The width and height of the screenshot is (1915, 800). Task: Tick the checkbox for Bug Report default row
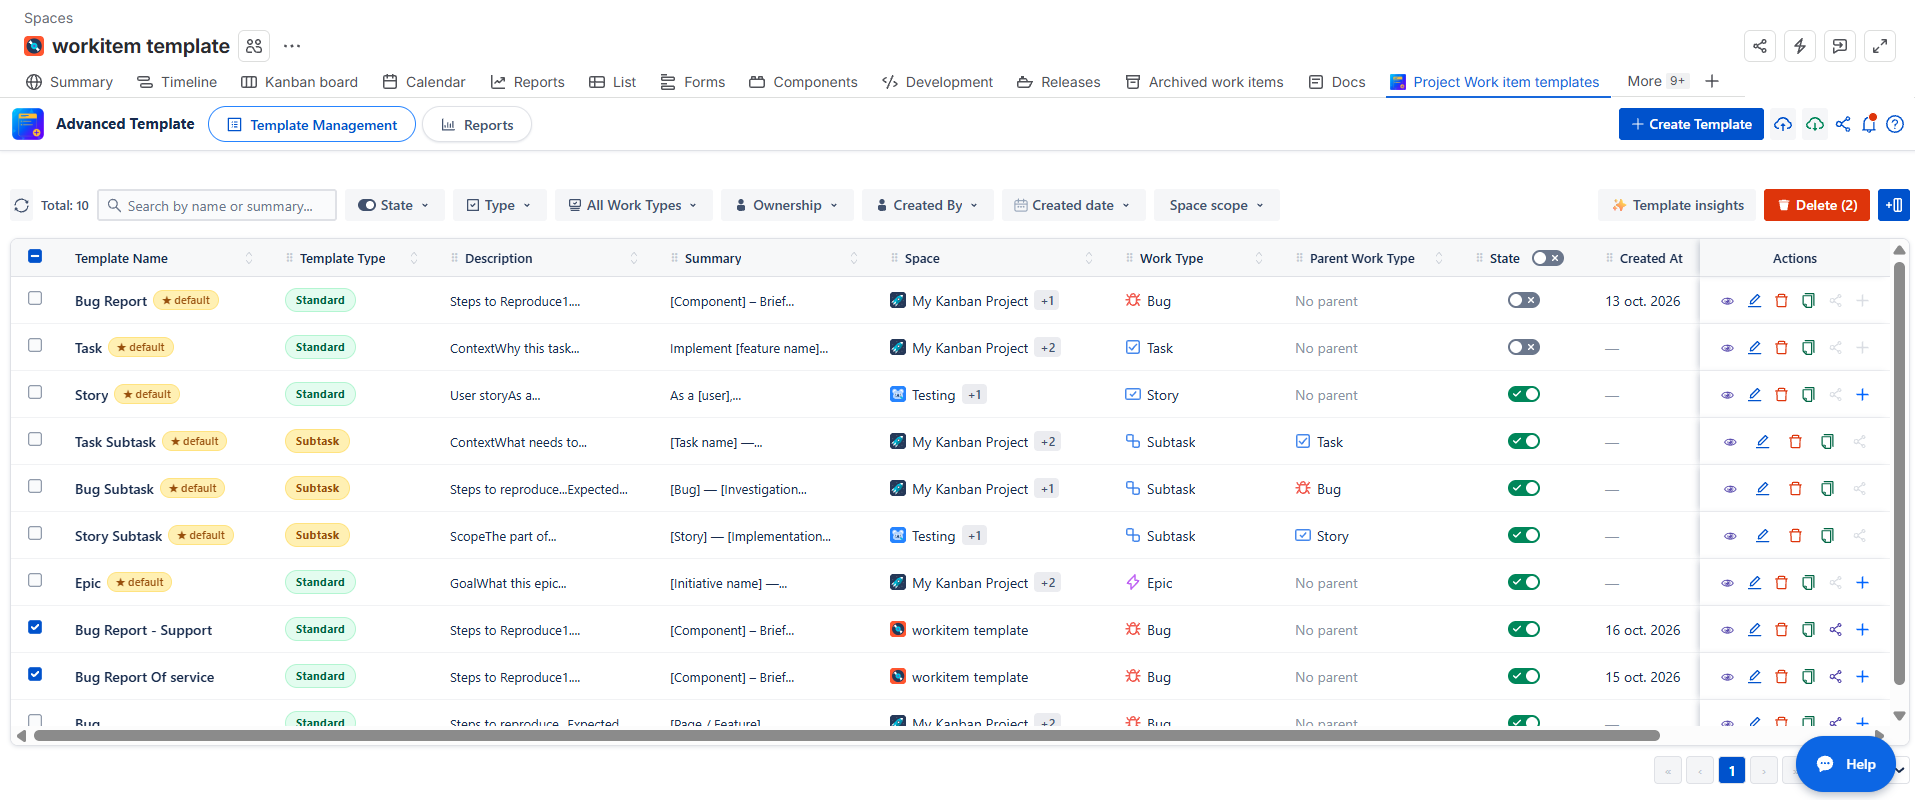click(35, 299)
